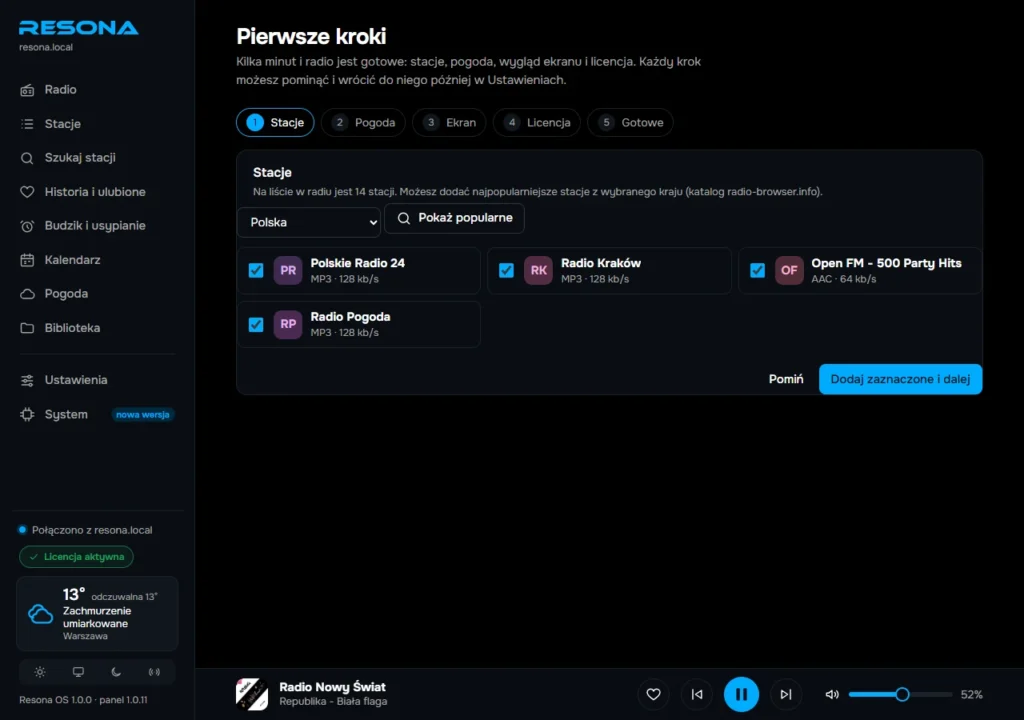Open the Polska country dropdown

[309, 222]
